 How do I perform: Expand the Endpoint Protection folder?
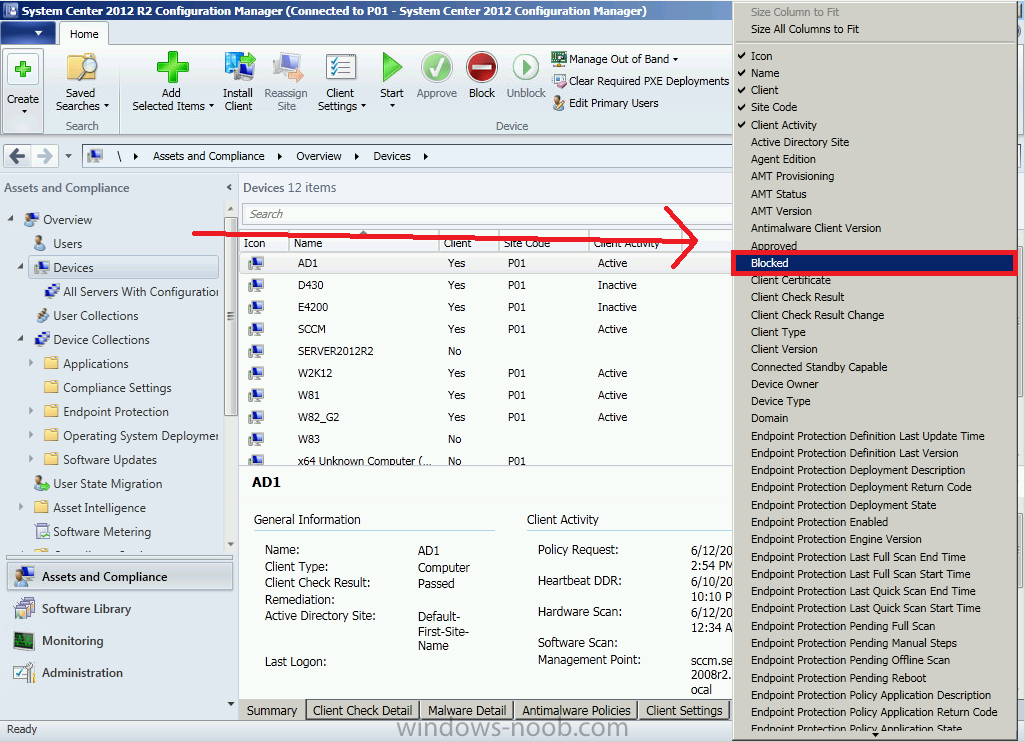tap(31, 411)
